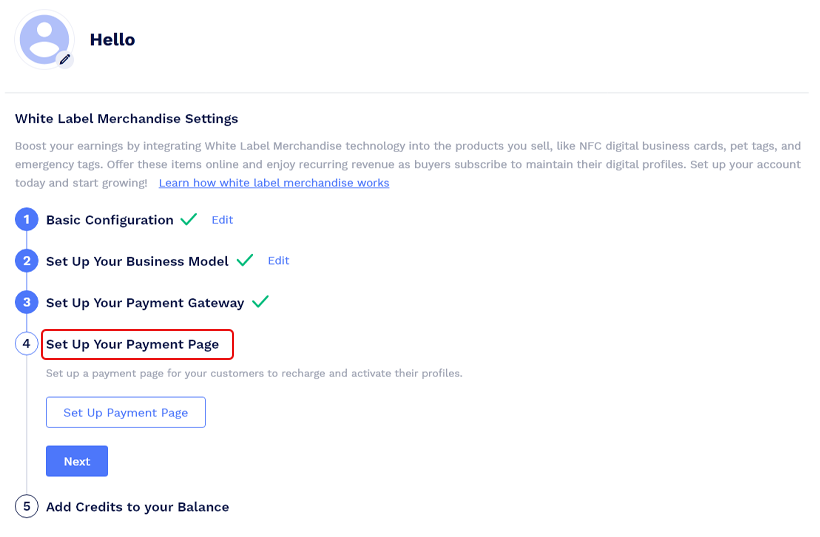Click the pencil edit icon on the avatar
820x537 pixels.
tap(65, 59)
